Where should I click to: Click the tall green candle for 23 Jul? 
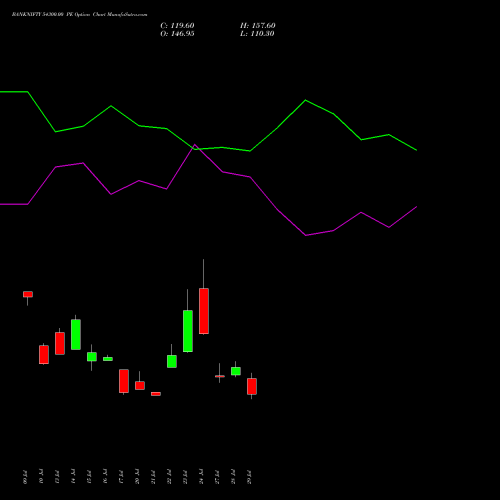[x=188, y=331]
